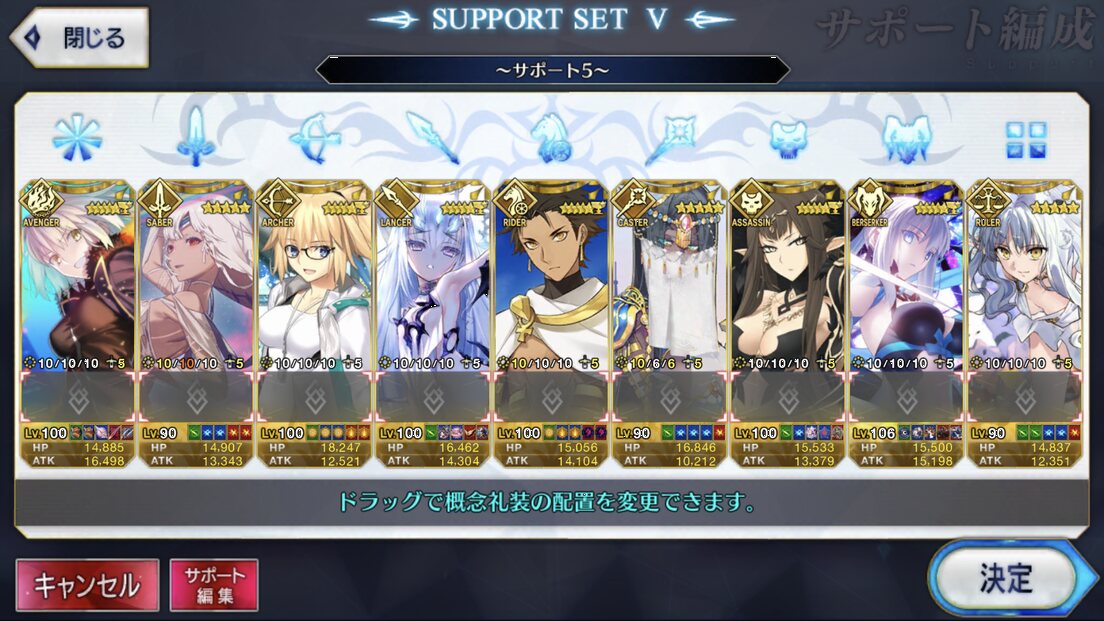
Task: Select the Archer class bow icon
Action: 315,138
